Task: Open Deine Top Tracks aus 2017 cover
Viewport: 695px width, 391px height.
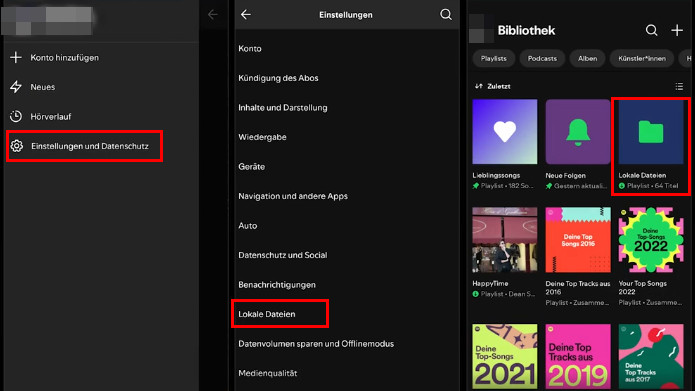Action: (x=651, y=356)
